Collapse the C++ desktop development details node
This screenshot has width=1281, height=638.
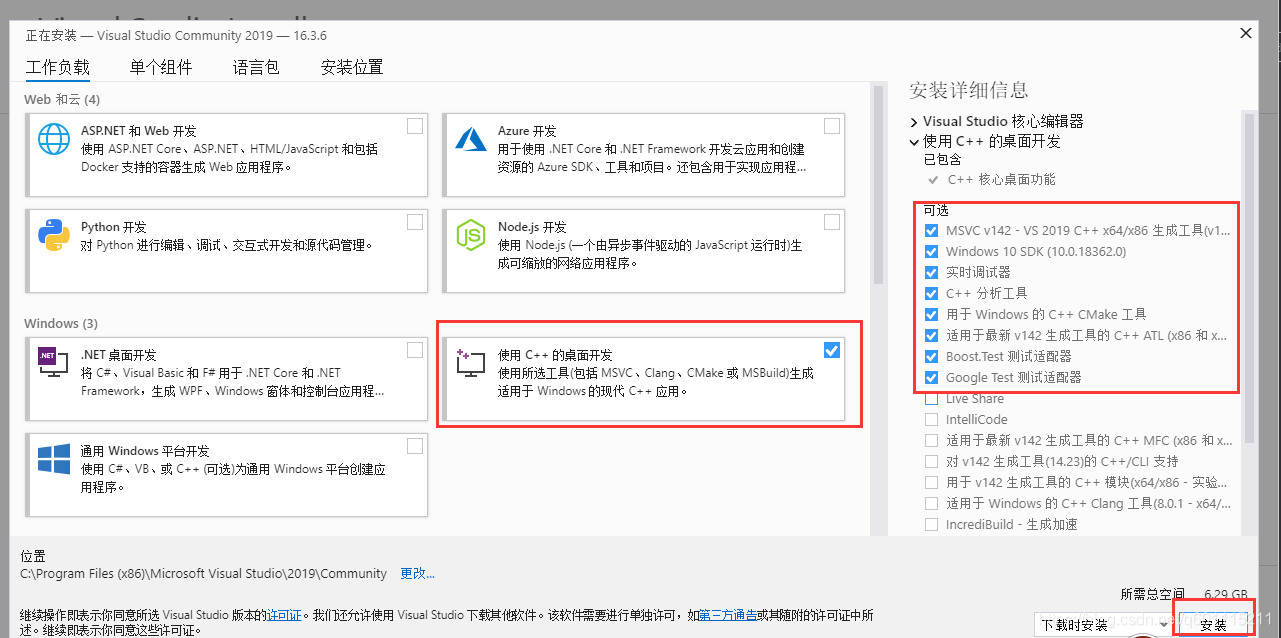tap(914, 141)
